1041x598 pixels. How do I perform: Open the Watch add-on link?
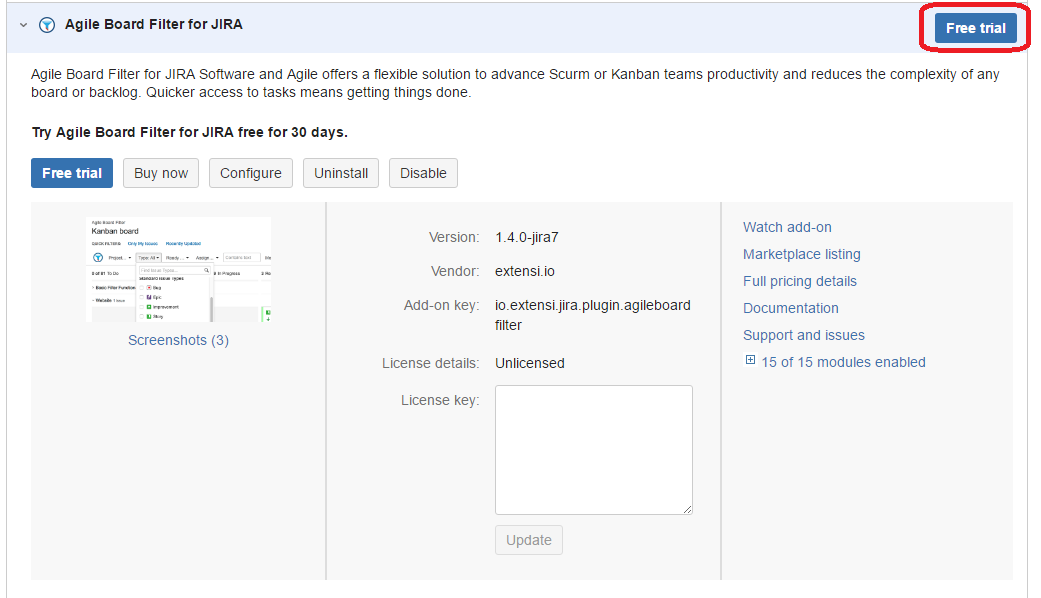coord(787,227)
